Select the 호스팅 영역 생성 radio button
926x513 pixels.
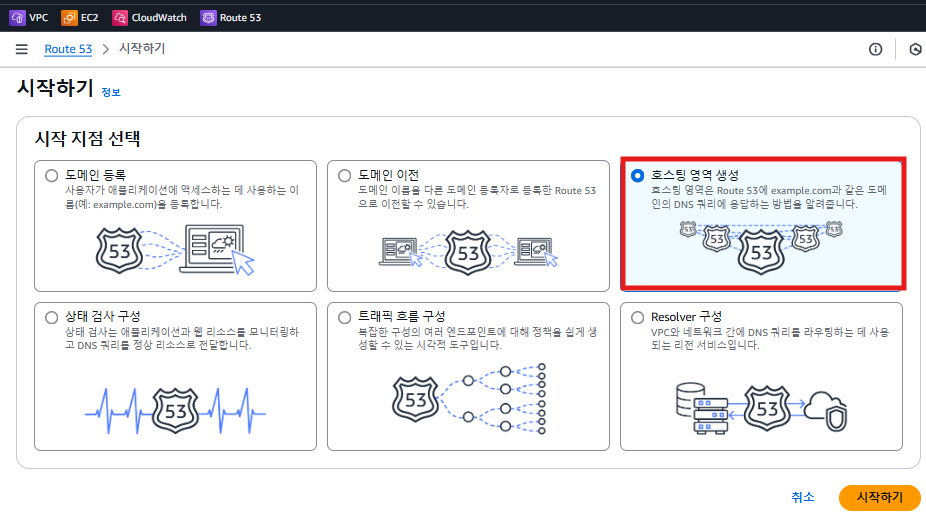point(637,175)
